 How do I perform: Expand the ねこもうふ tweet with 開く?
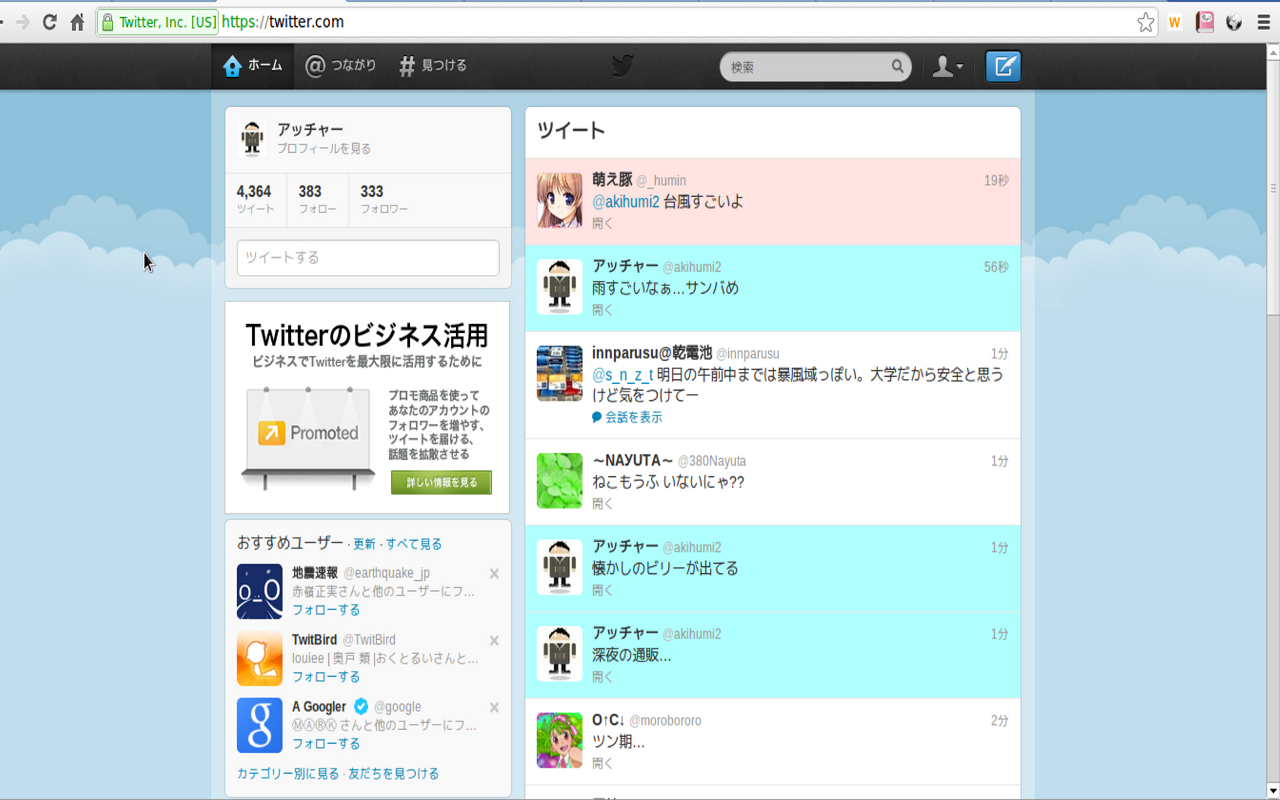tap(603, 504)
